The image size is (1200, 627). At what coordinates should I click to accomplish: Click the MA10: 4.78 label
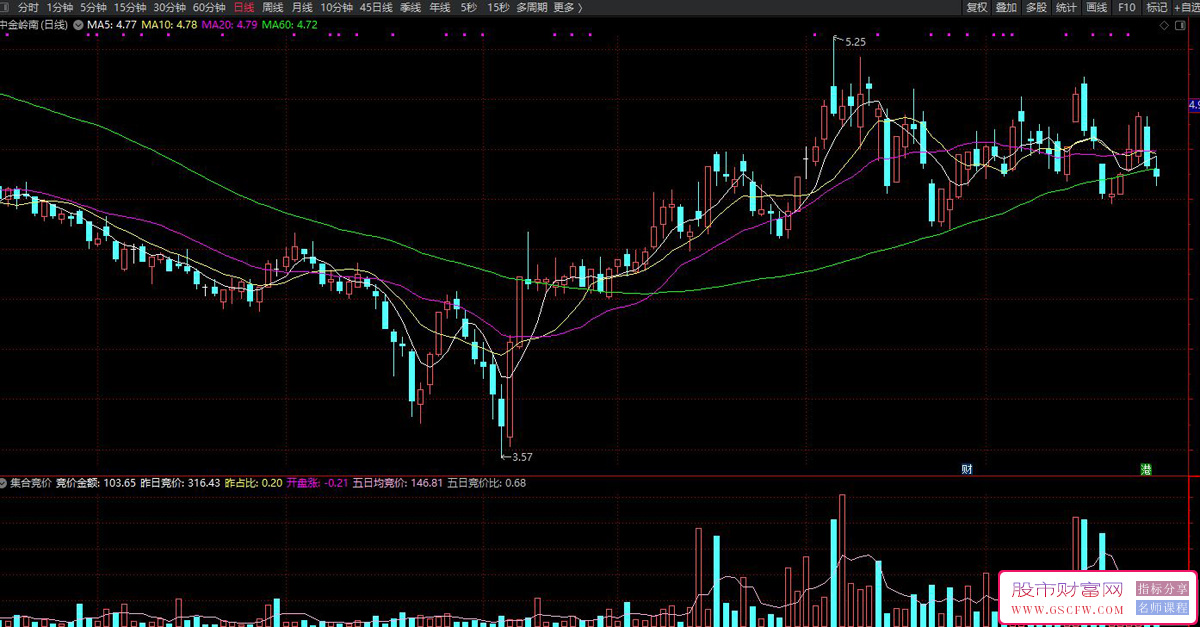pos(169,24)
